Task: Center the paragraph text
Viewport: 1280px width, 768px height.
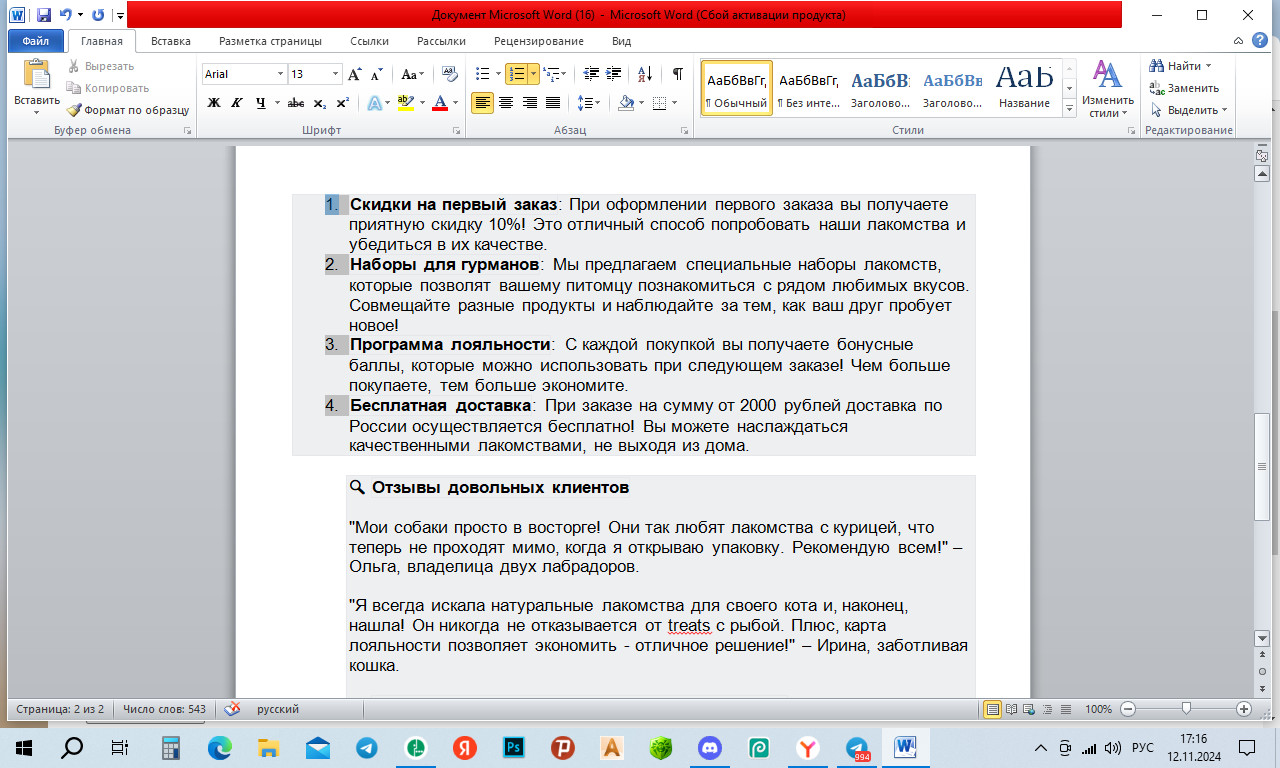Action: 506,103
